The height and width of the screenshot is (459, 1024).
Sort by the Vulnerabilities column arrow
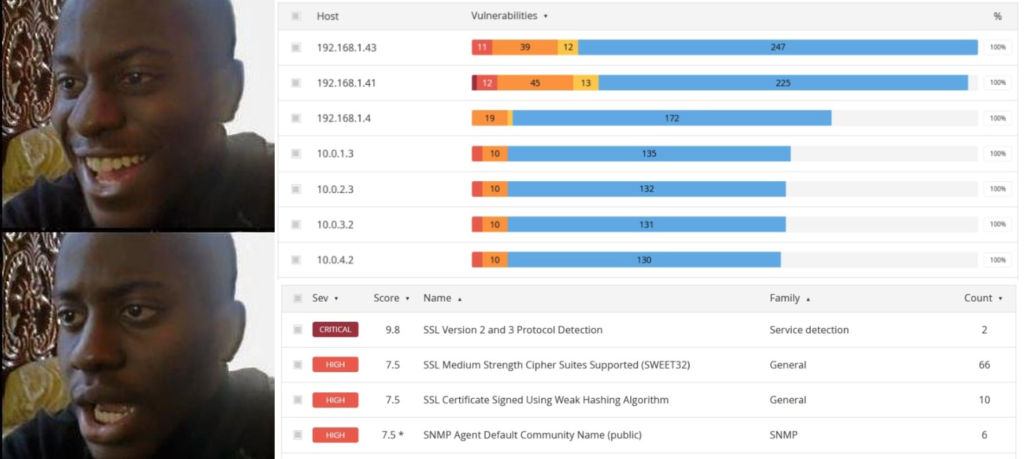[545, 16]
